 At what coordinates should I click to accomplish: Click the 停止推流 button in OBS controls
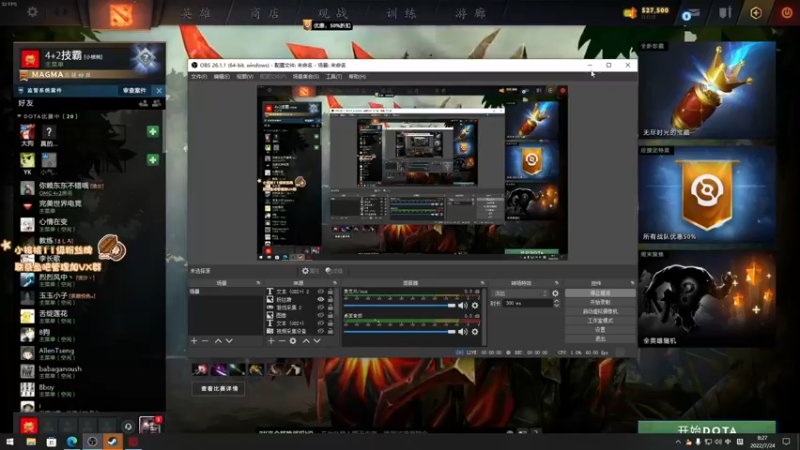click(x=600, y=293)
